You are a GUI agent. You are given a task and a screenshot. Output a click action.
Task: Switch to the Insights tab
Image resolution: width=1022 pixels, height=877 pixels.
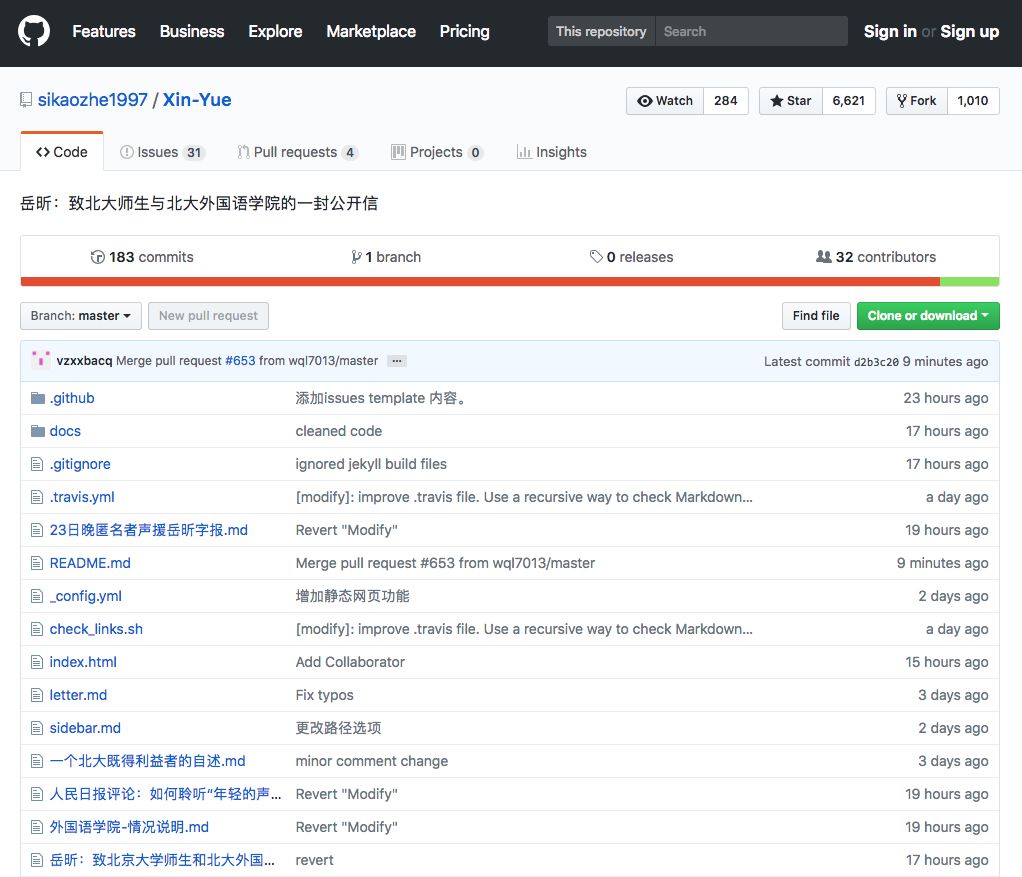point(551,152)
